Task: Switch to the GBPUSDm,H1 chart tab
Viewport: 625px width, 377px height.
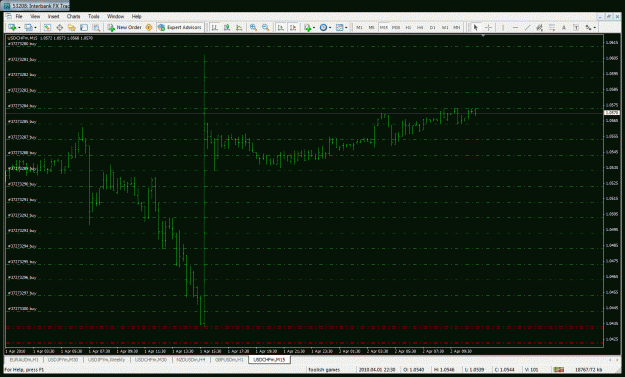Action: point(229,359)
